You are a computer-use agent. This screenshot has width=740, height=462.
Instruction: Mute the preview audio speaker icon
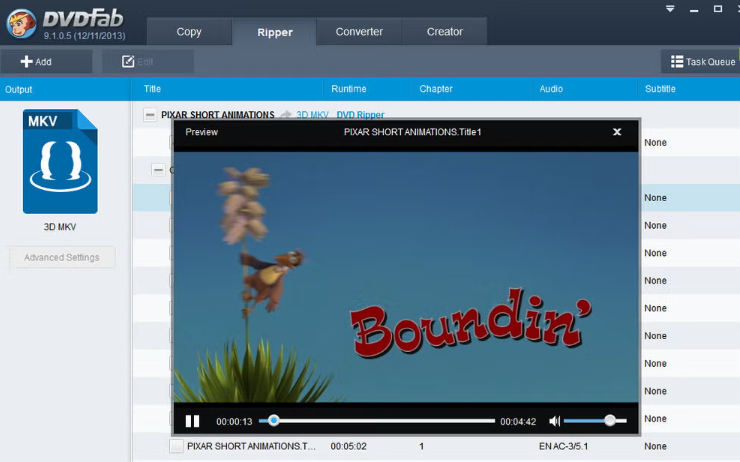click(555, 421)
